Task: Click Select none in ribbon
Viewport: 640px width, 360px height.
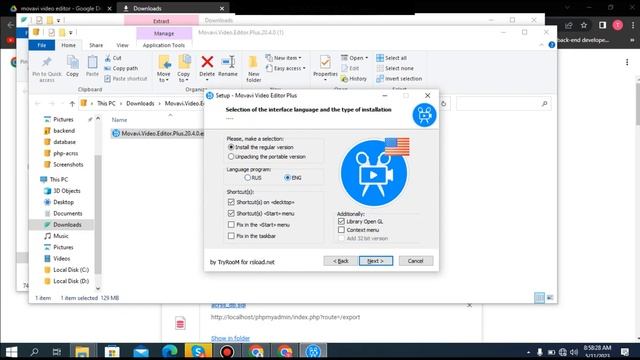Action: coord(395,68)
